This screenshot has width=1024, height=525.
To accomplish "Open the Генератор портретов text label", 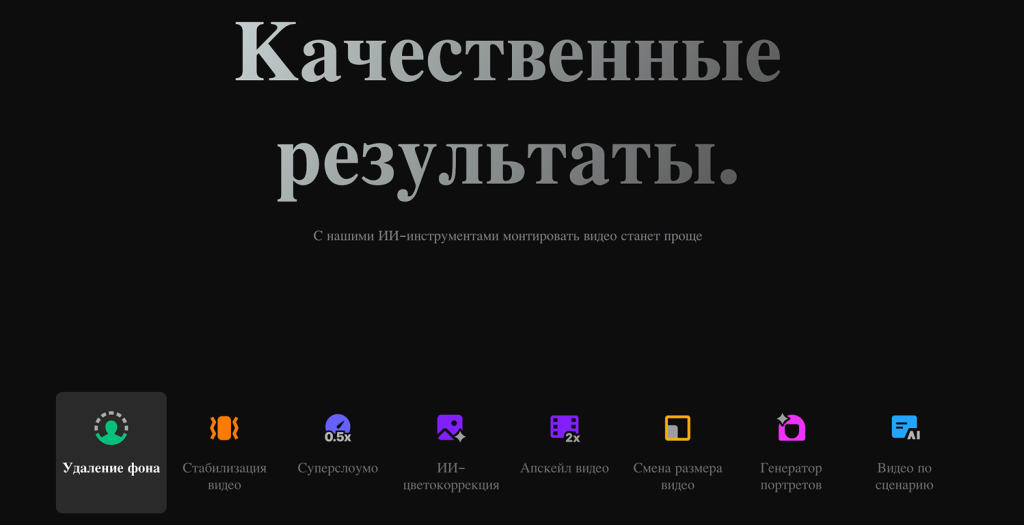I will tap(791, 476).
